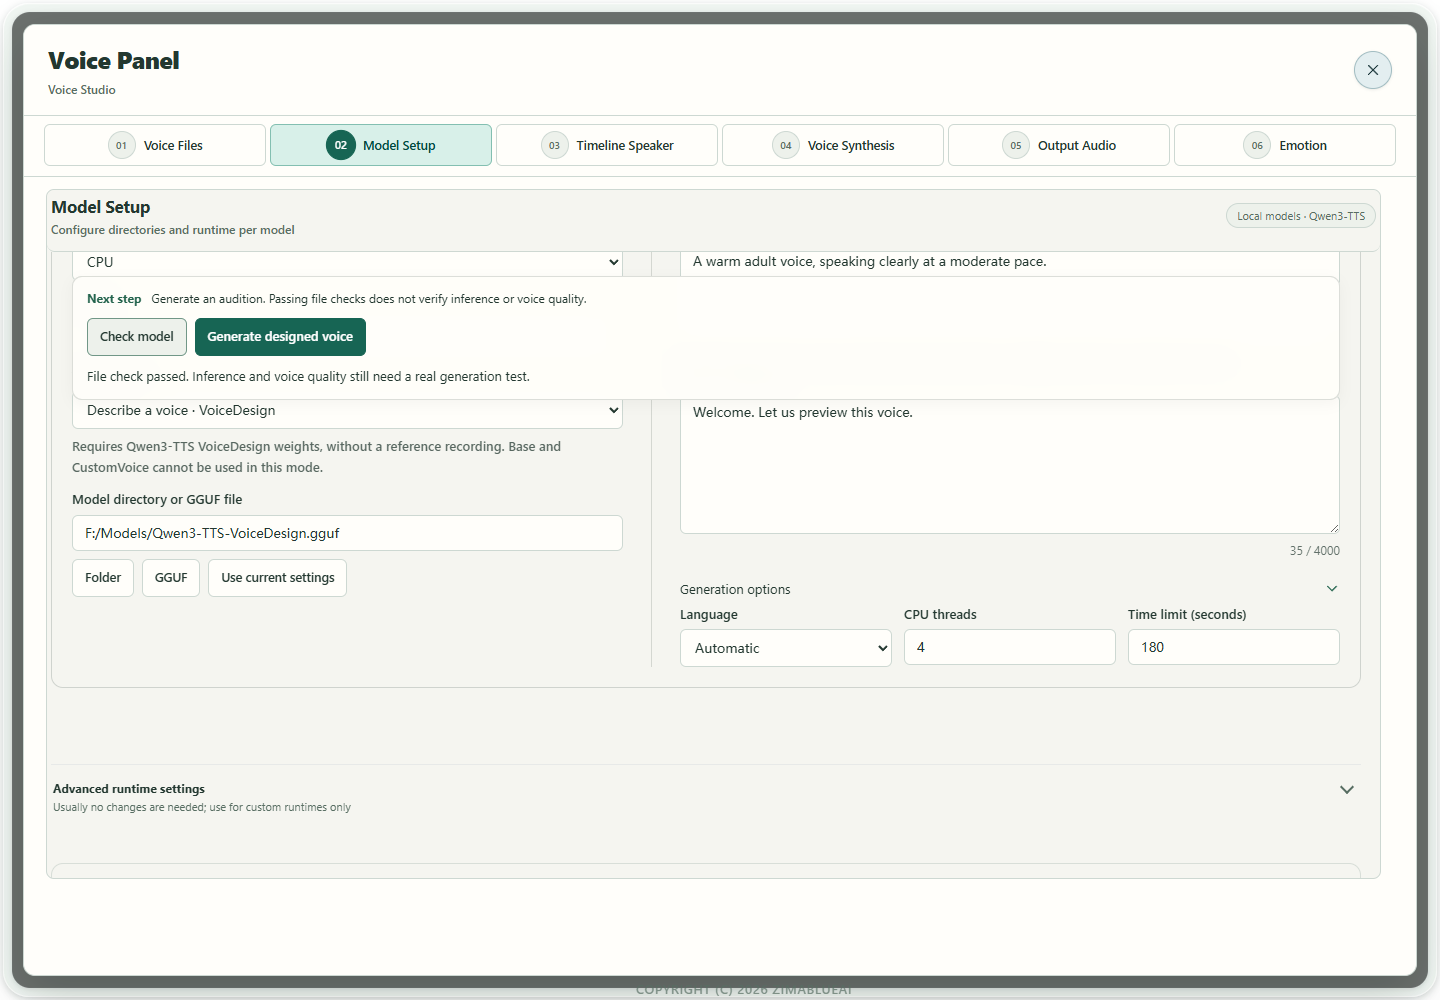Open the Language Automatic dropdown
The height and width of the screenshot is (1000, 1440).
point(786,648)
